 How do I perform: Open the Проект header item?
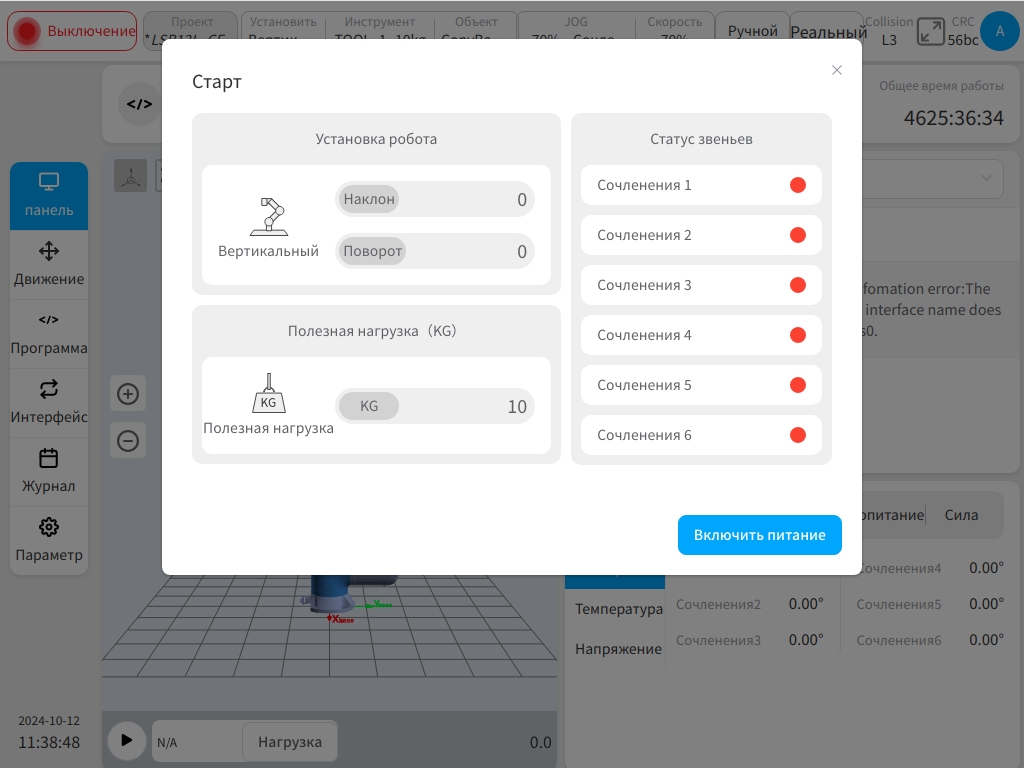191,30
